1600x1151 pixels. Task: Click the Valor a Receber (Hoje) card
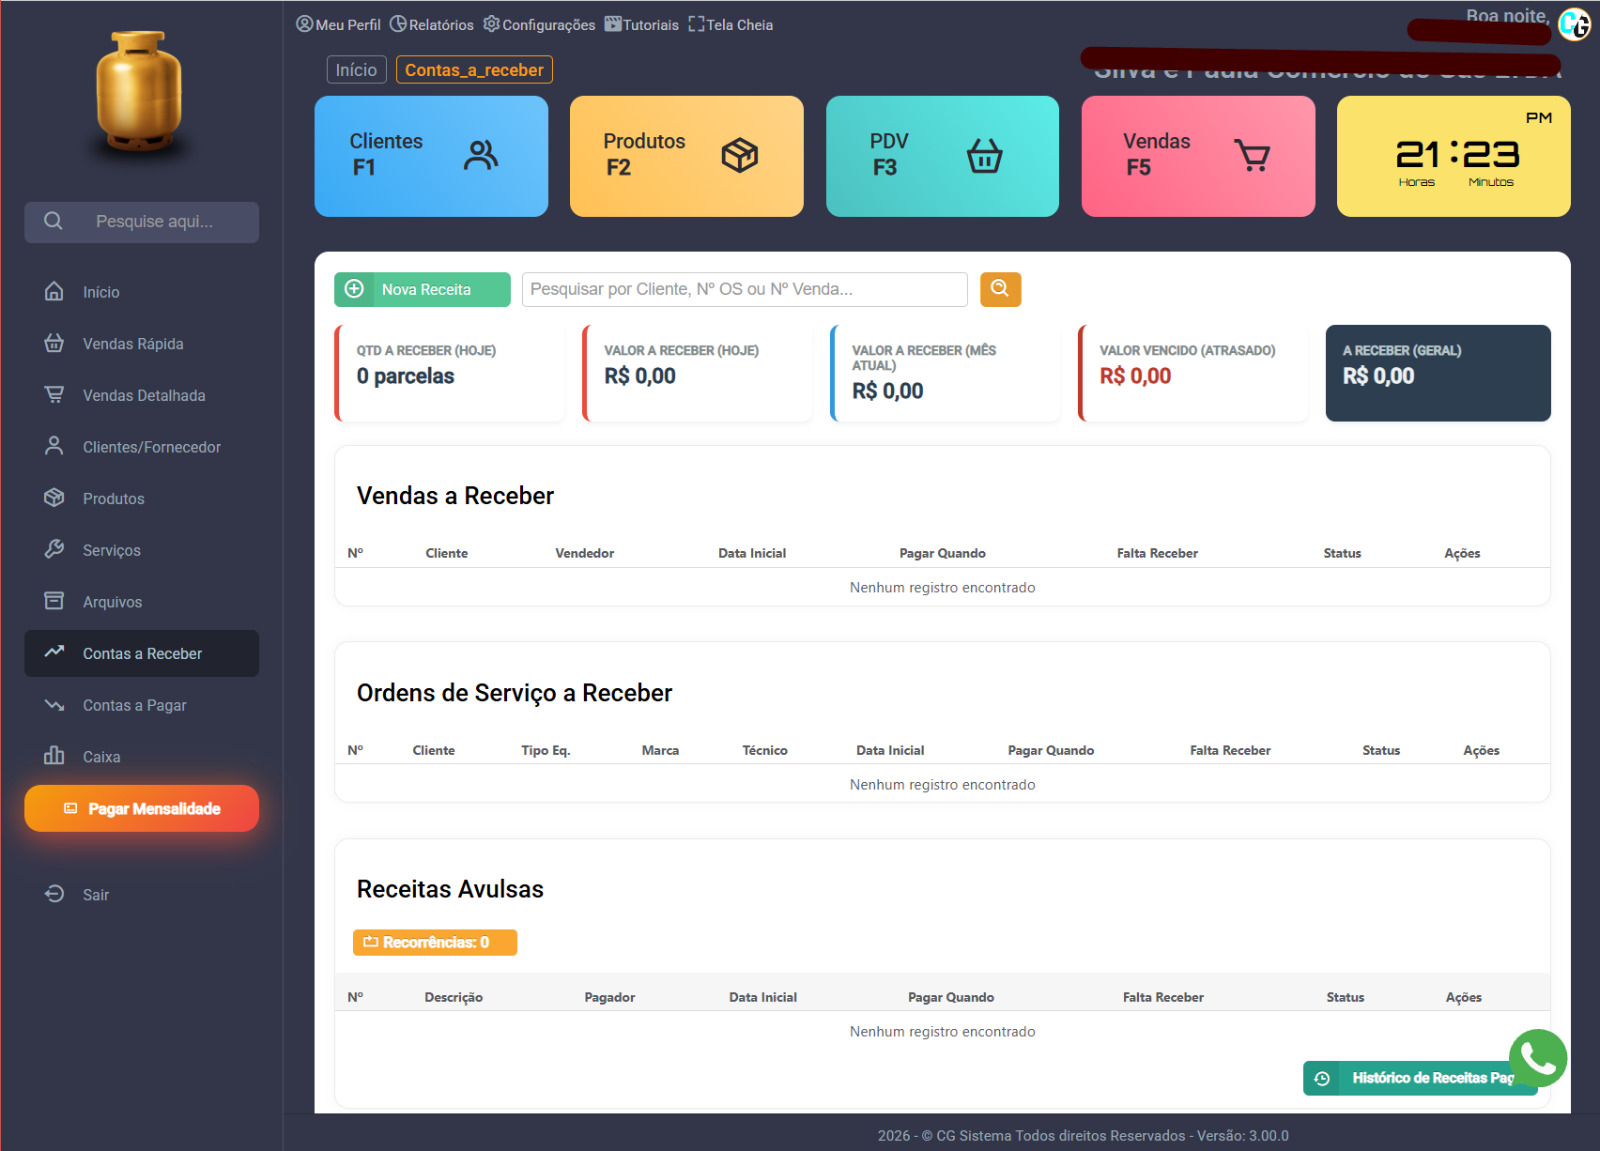click(x=697, y=373)
